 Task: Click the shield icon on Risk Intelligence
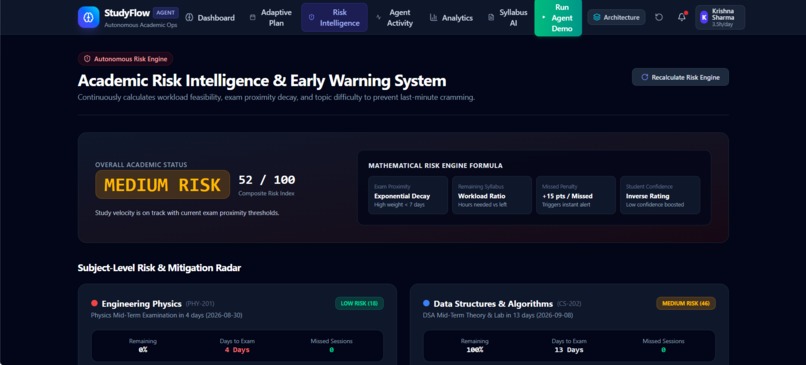pyautogui.click(x=312, y=17)
